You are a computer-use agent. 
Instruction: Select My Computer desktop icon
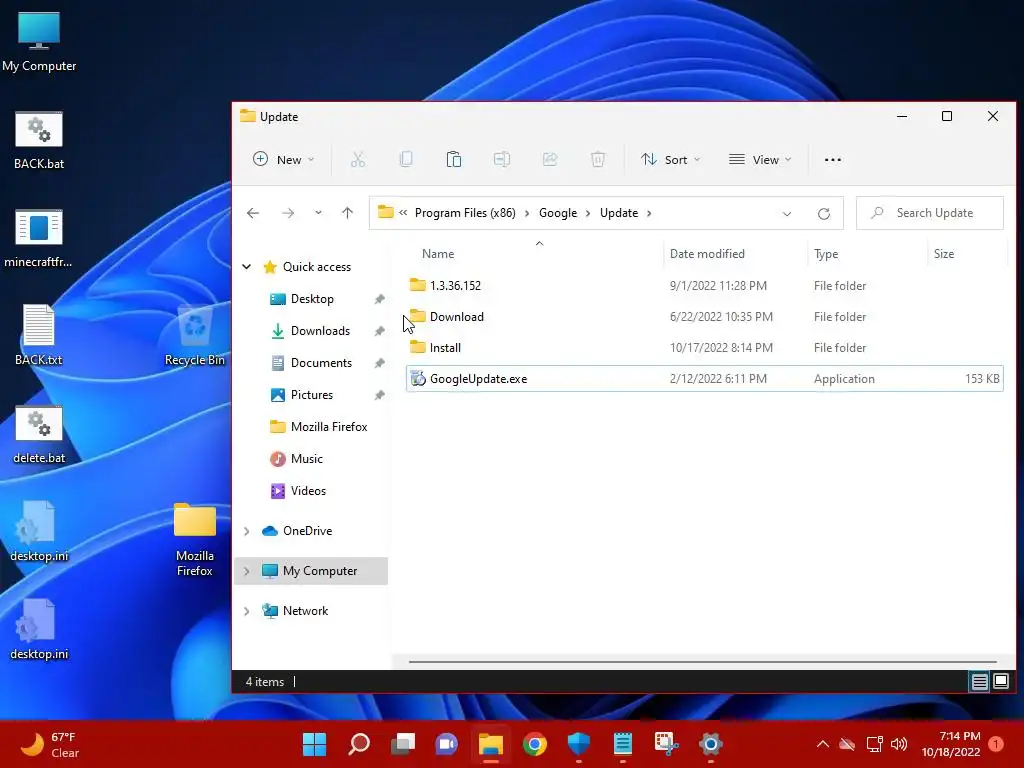(x=39, y=42)
